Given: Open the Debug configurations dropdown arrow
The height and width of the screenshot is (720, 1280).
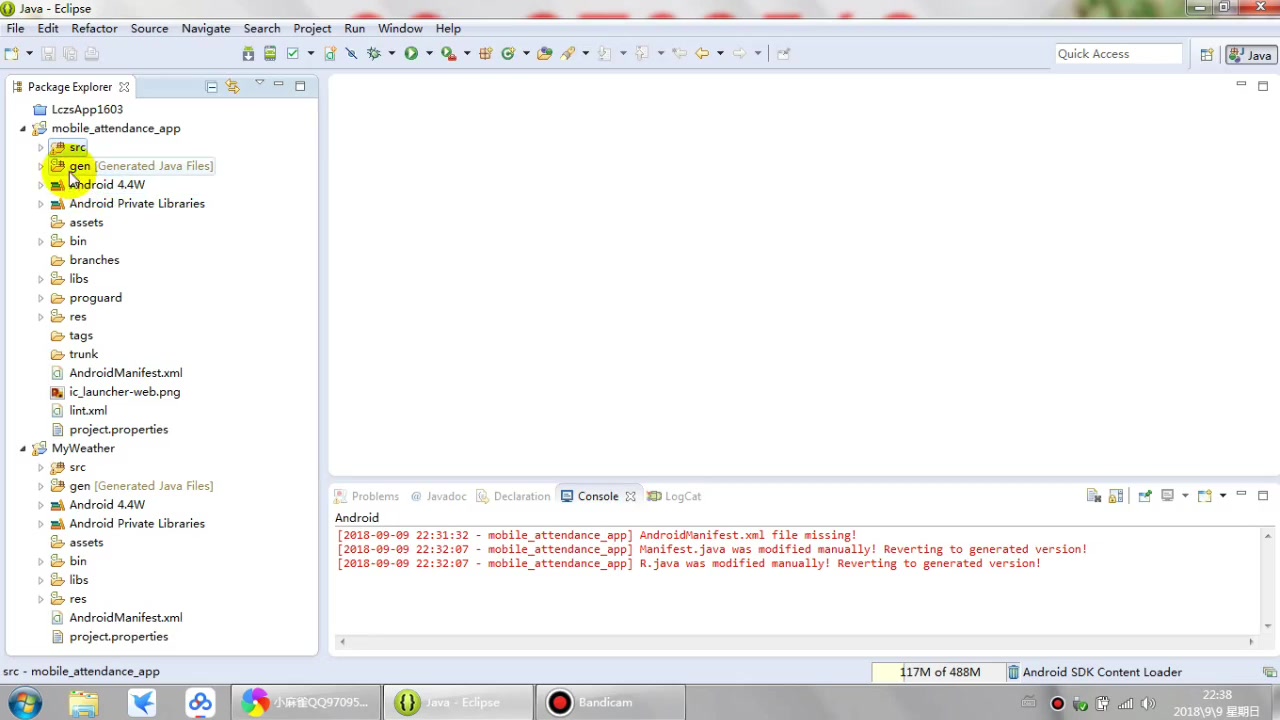Looking at the screenshot, I should (x=392, y=54).
